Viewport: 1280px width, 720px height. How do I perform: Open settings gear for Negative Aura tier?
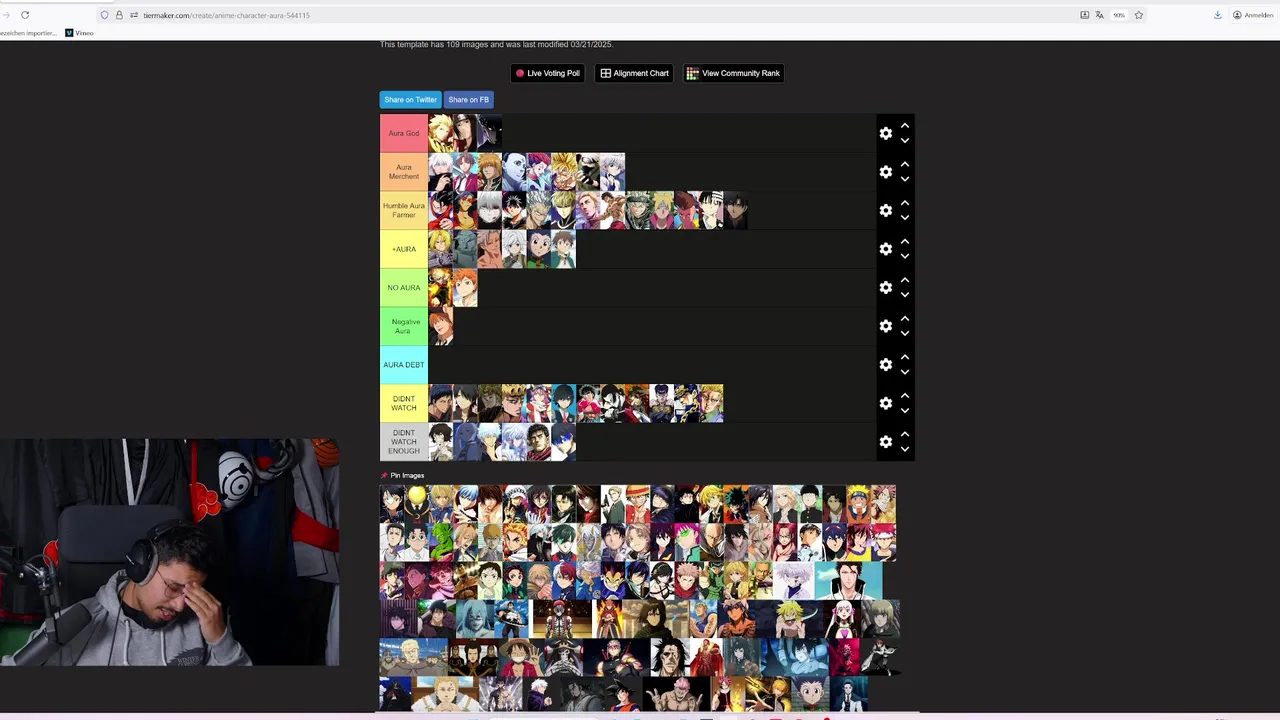885,326
